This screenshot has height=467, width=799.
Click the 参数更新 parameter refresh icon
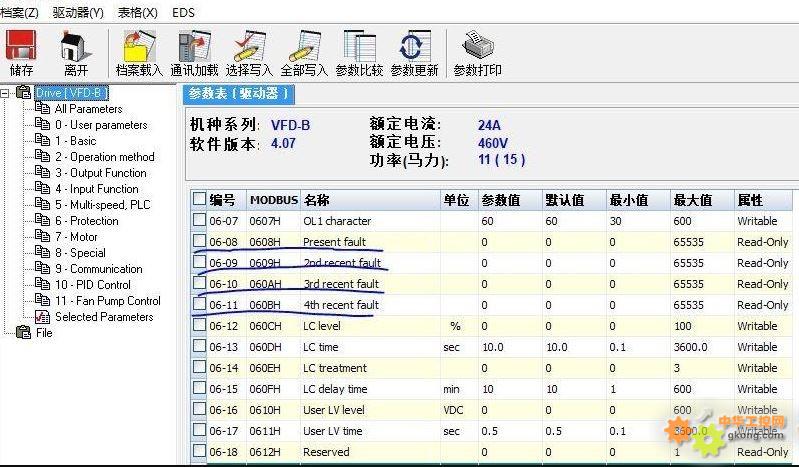point(413,46)
